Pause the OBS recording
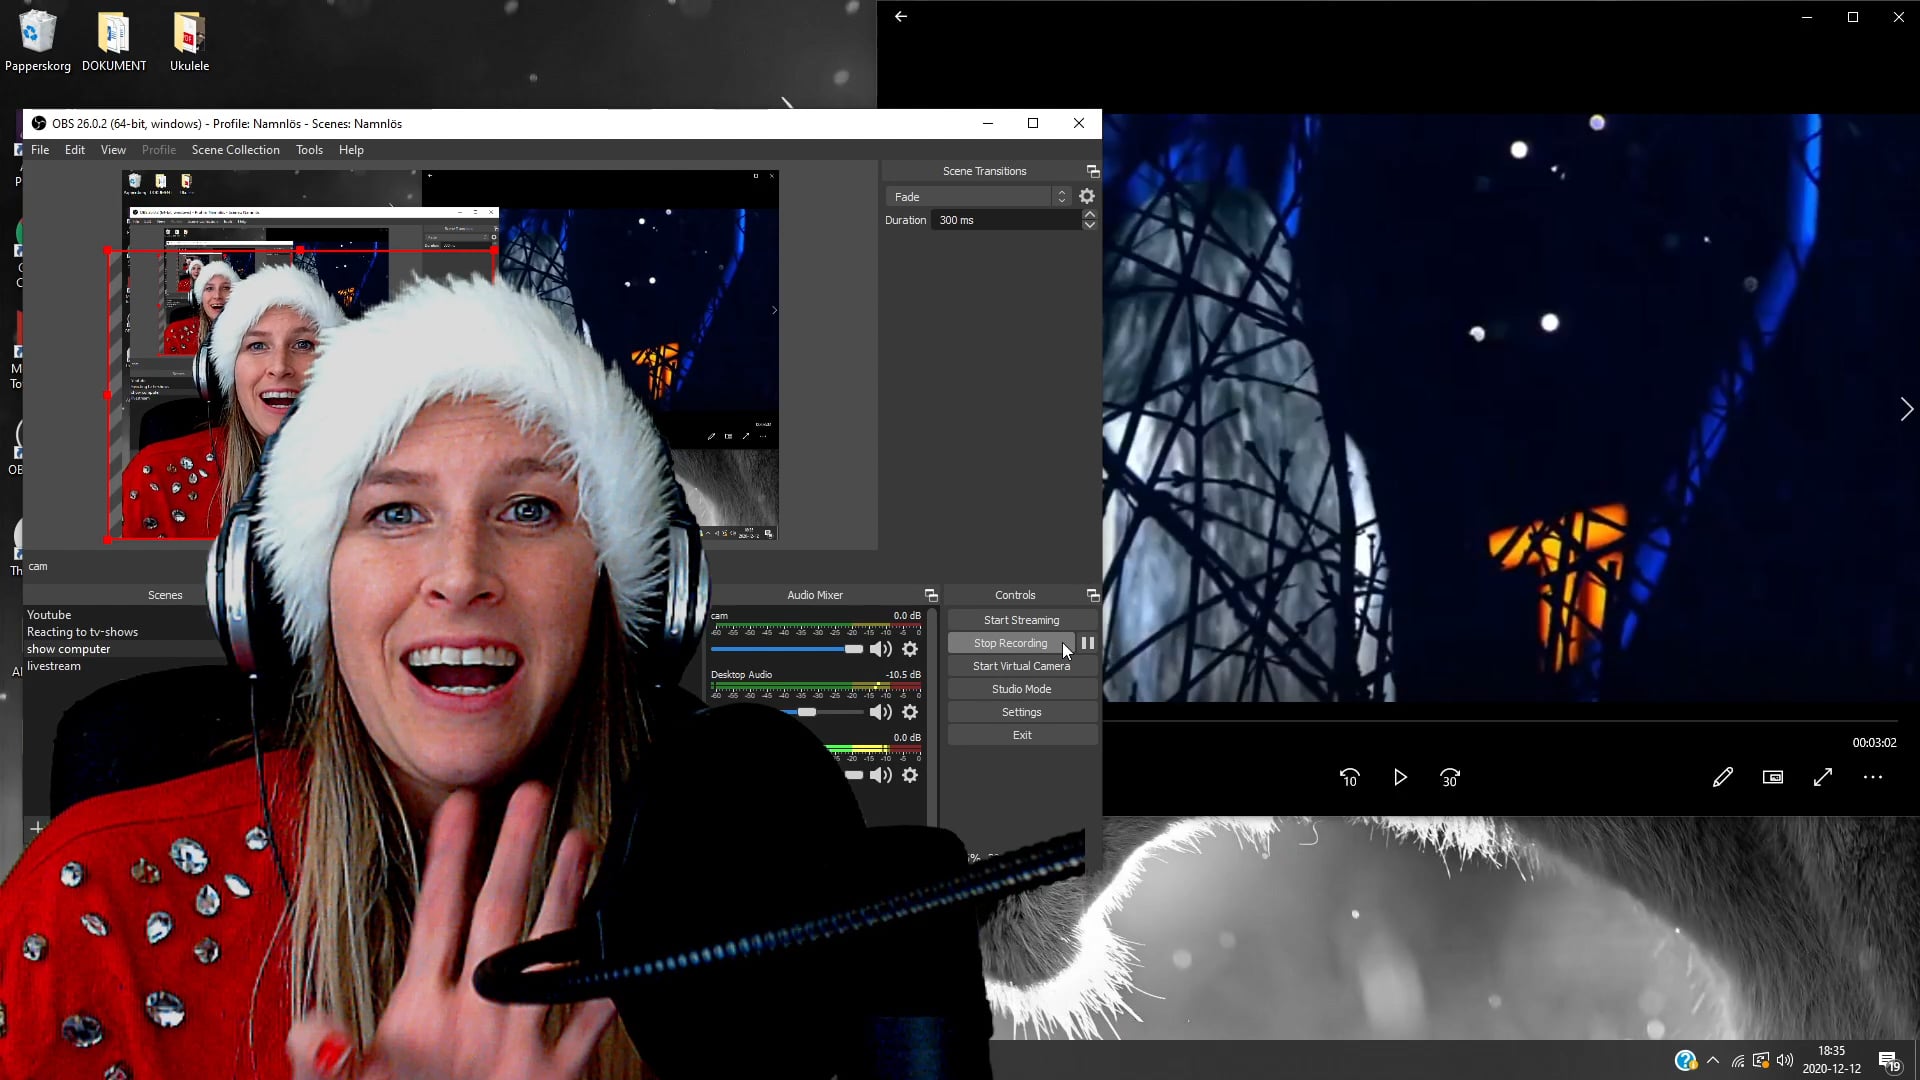The height and width of the screenshot is (1080, 1920). point(1088,643)
